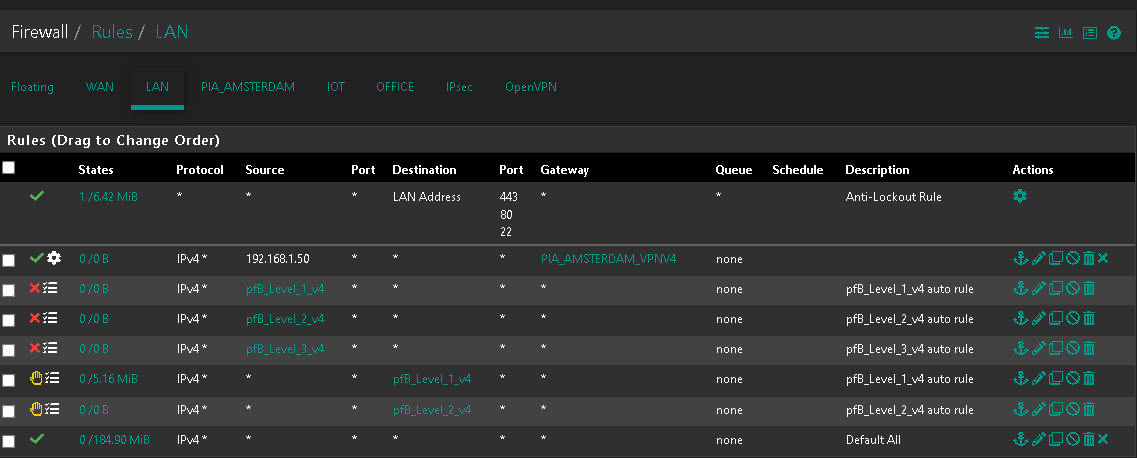The image size is (1137, 458).
Task: Click the 192.168.1.50 source address
Action: point(276,259)
